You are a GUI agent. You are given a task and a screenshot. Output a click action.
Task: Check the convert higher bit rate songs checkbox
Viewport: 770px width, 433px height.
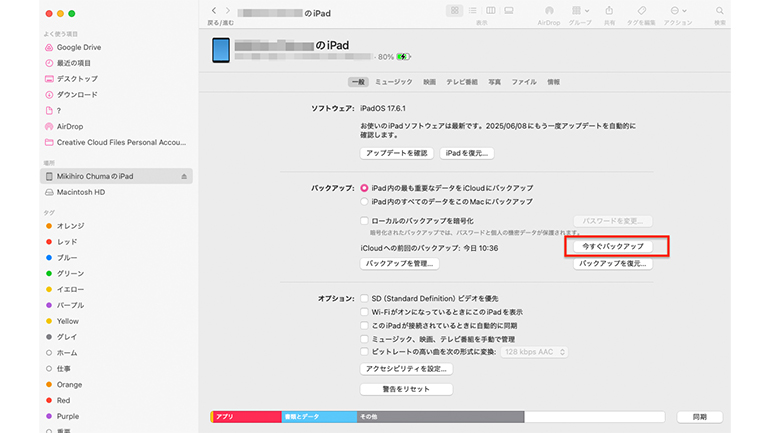point(364,352)
